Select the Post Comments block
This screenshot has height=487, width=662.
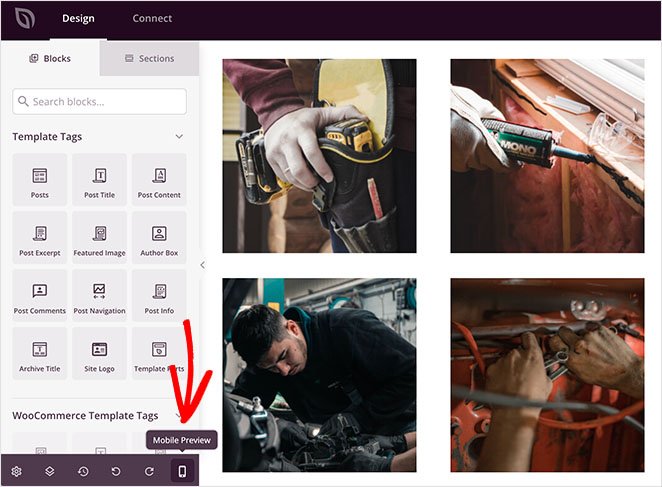tap(40, 295)
